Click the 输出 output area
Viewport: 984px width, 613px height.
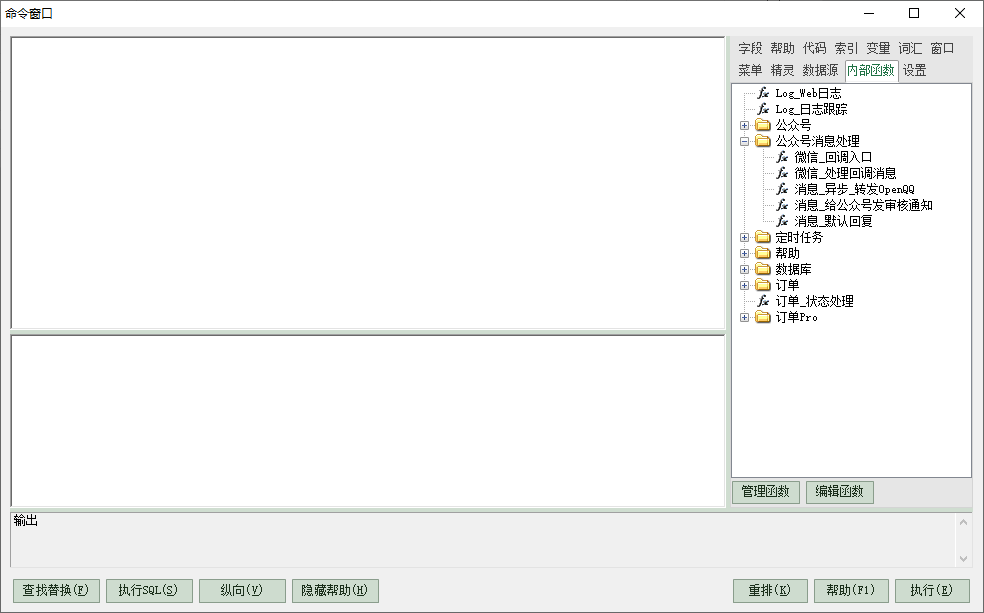tap(482, 540)
